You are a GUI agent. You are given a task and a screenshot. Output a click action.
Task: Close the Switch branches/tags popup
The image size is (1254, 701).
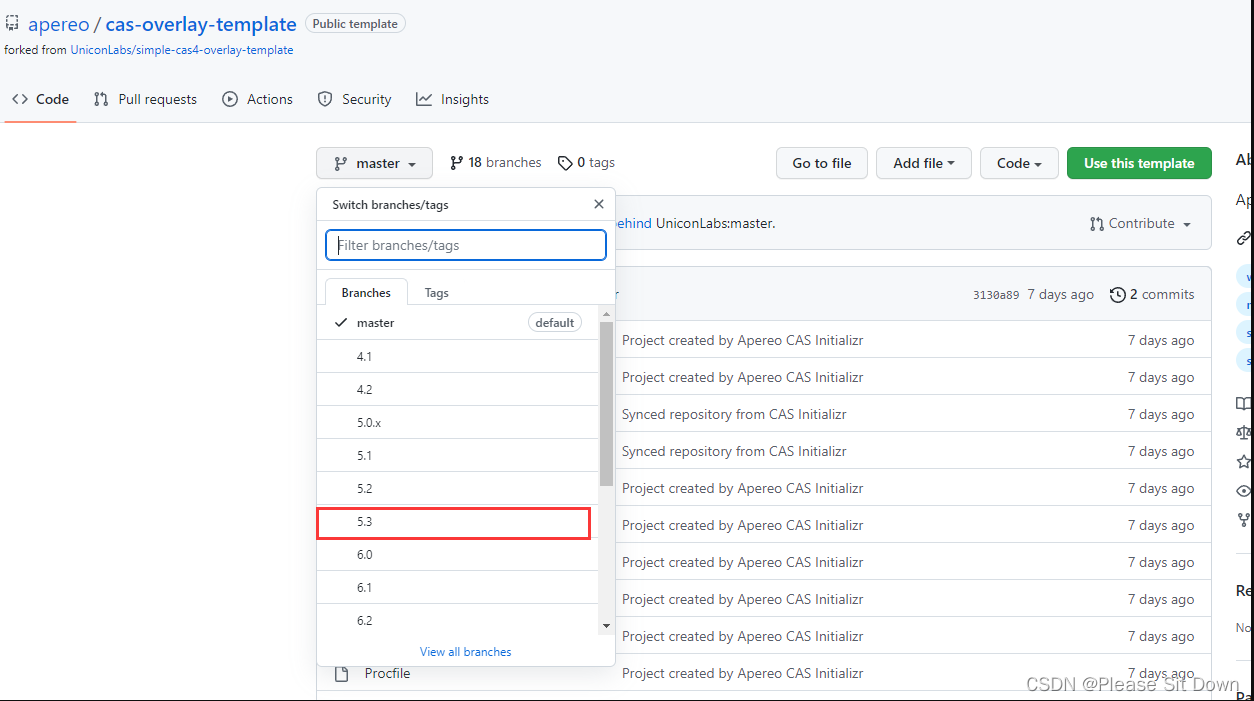click(x=599, y=204)
